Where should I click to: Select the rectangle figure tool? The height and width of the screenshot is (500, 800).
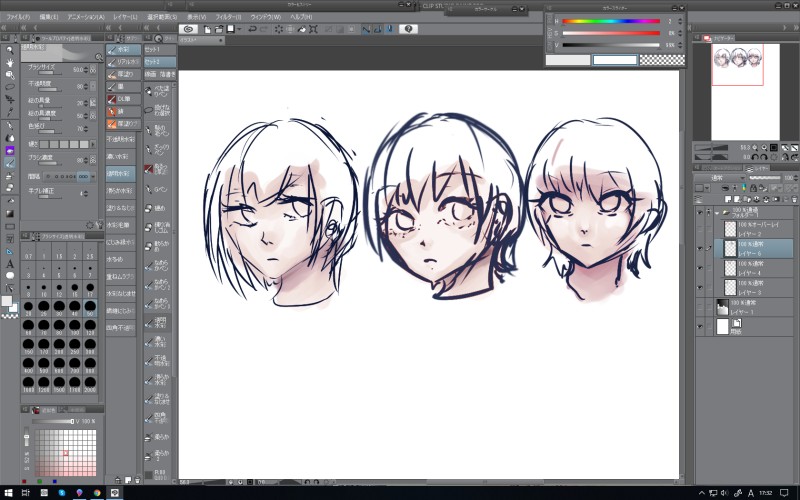[10, 227]
